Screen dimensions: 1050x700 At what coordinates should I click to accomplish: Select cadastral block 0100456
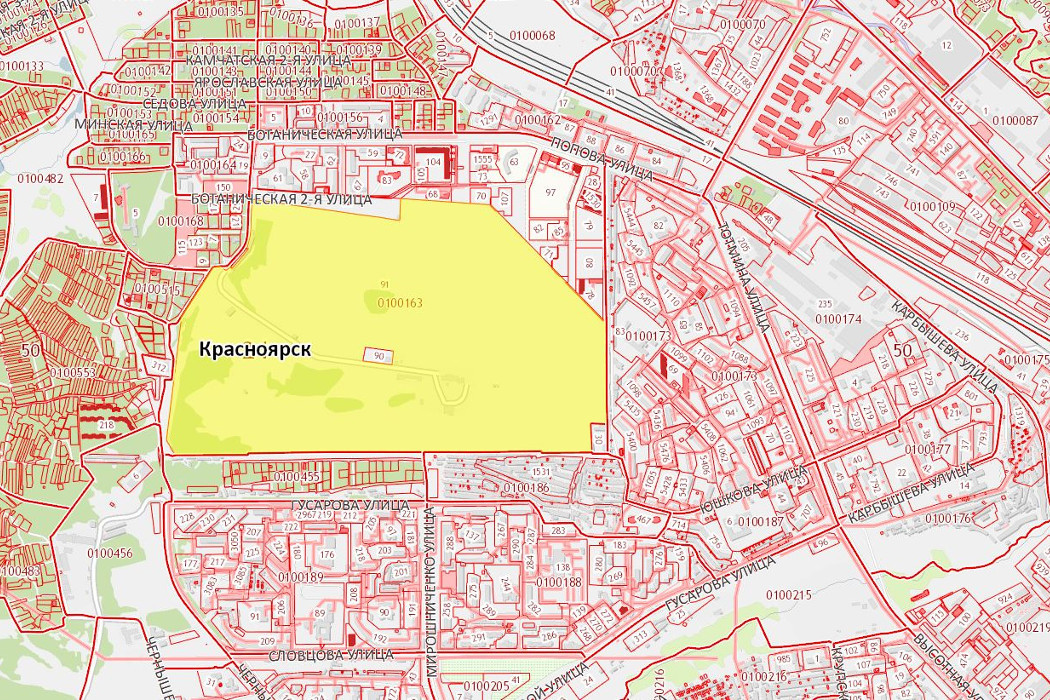[x=109, y=553]
